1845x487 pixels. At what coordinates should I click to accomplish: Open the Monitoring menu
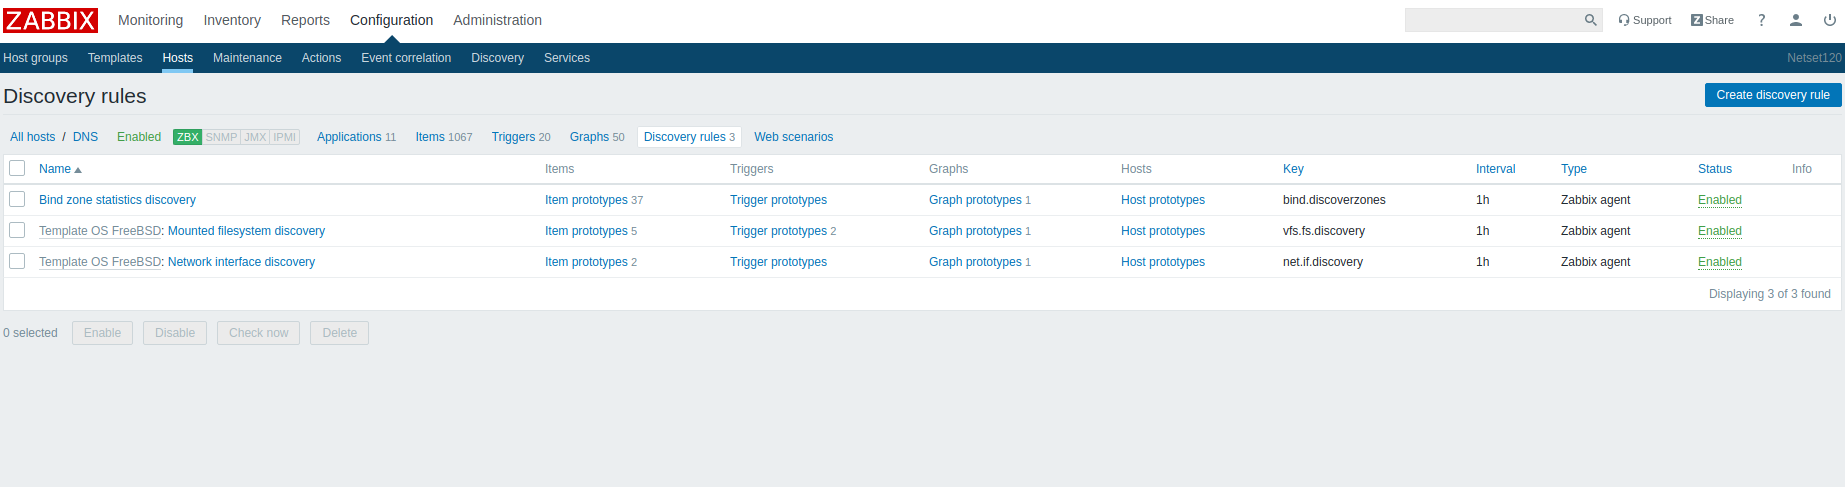click(x=150, y=20)
